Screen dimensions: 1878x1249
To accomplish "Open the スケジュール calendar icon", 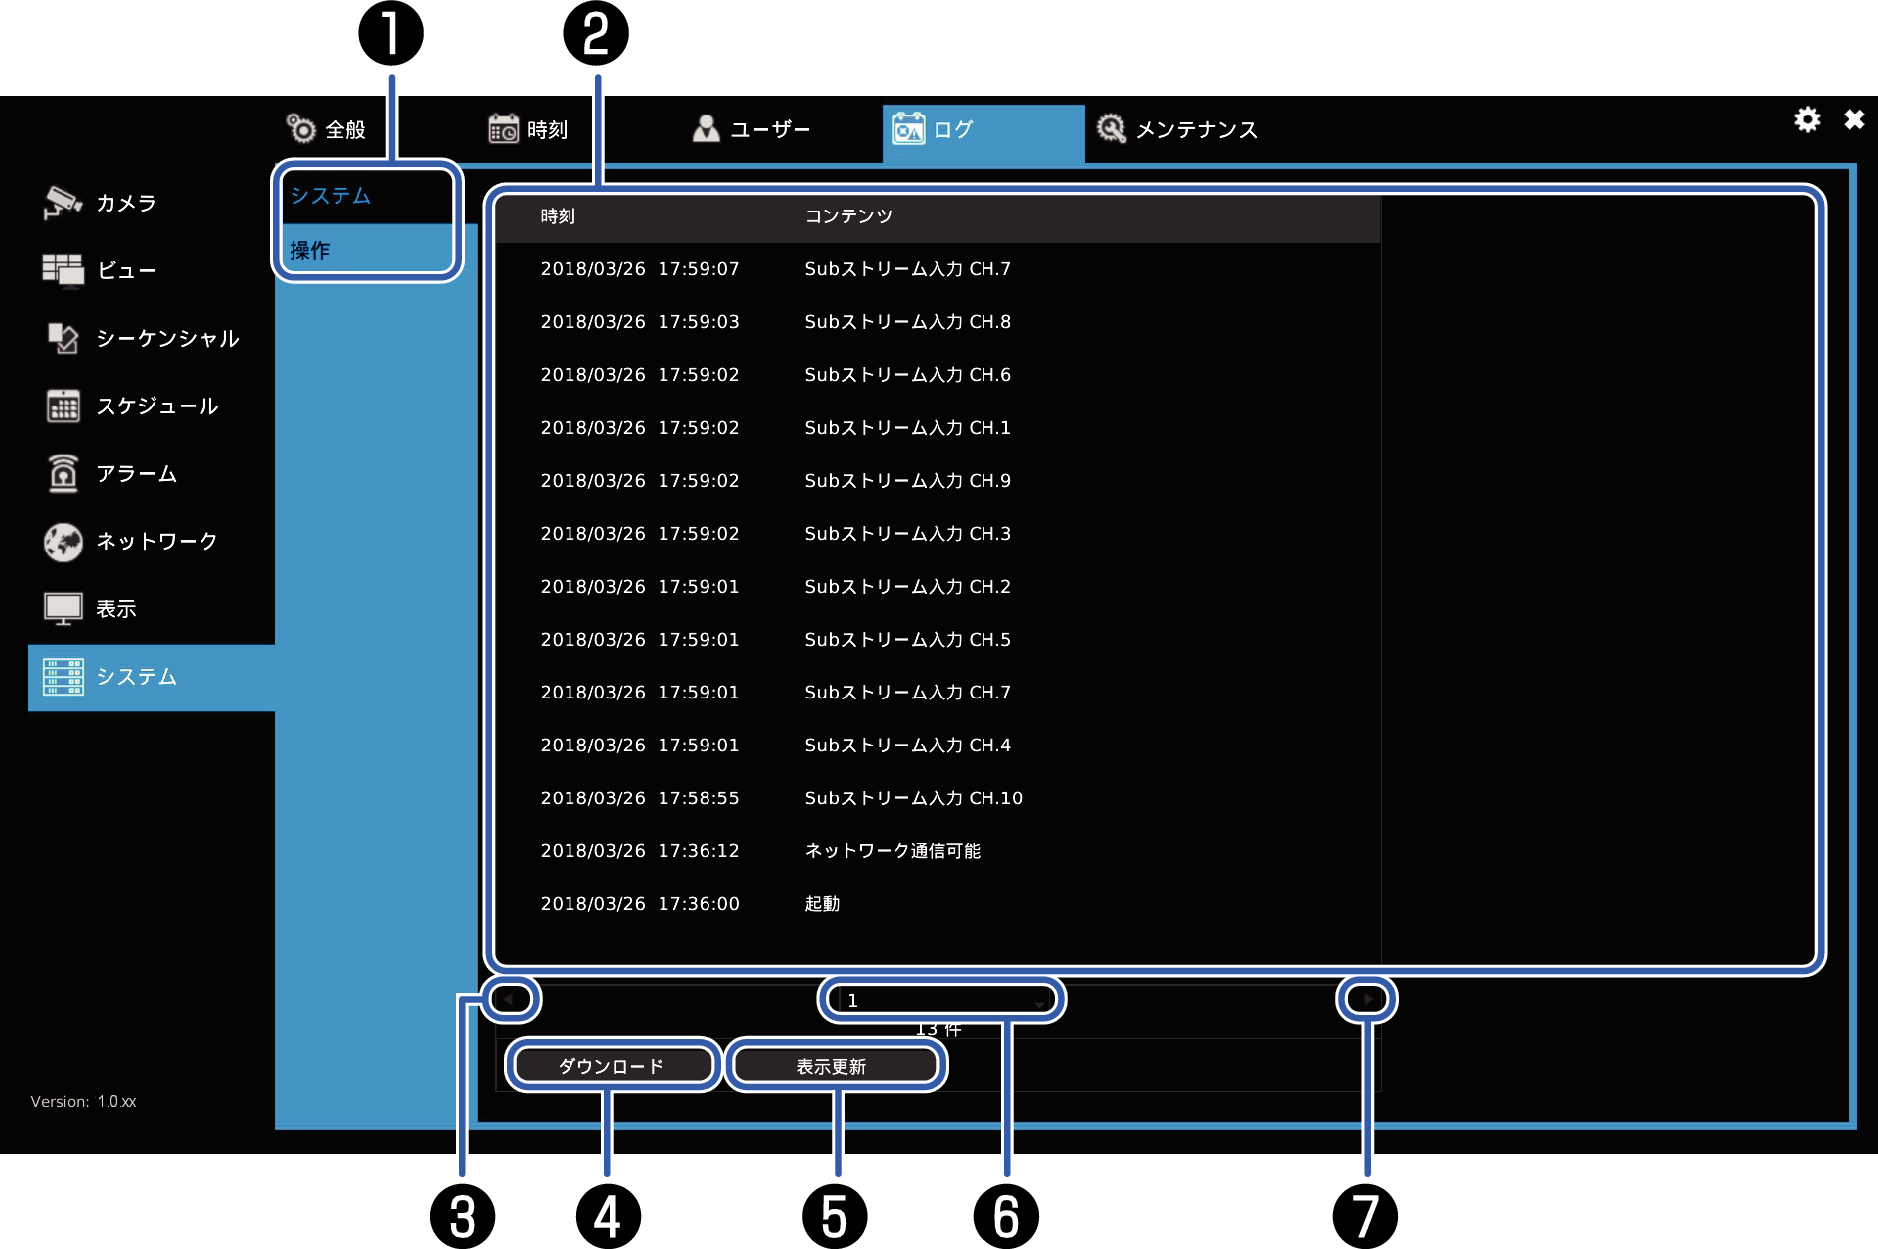I will coord(63,406).
